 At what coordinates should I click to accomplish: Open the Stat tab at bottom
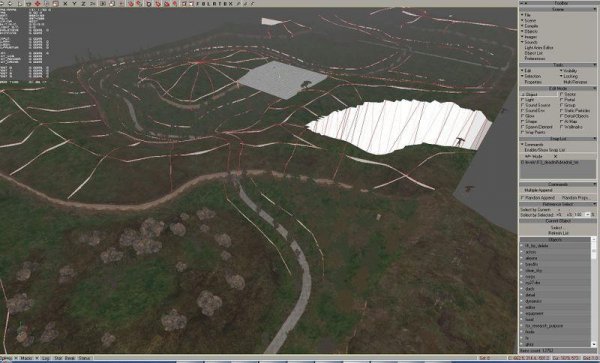pos(59,358)
